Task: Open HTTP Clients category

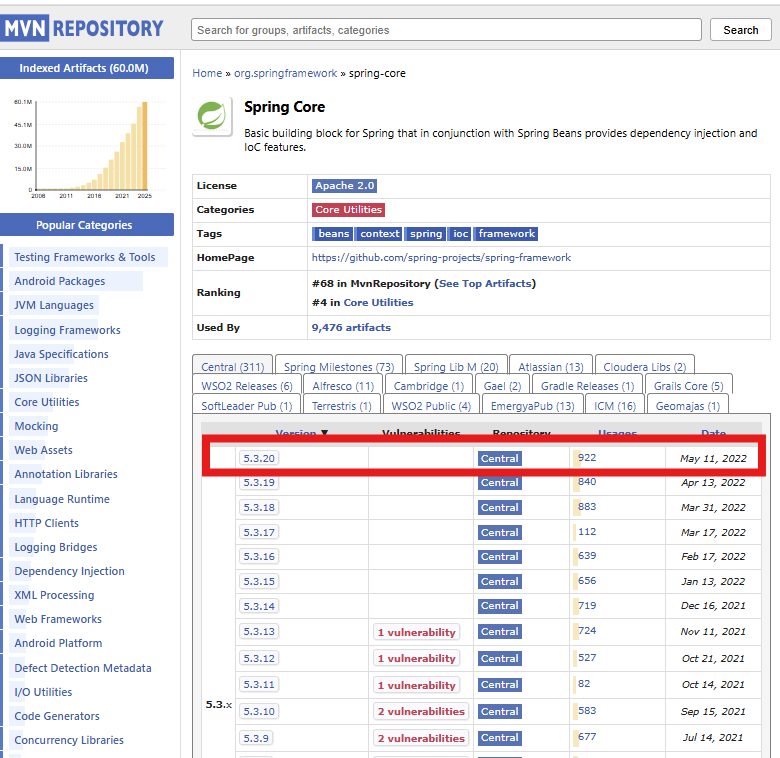Action: click(x=46, y=523)
